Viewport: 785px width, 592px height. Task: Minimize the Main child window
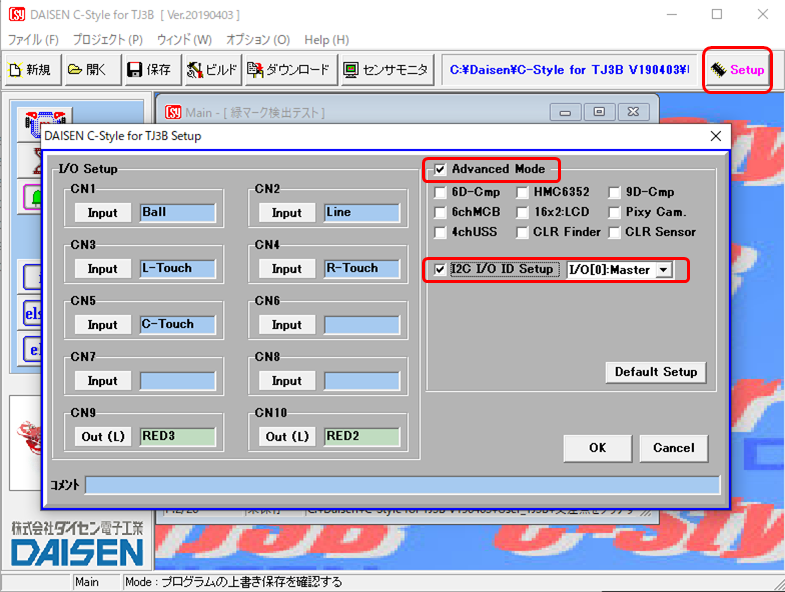point(565,112)
